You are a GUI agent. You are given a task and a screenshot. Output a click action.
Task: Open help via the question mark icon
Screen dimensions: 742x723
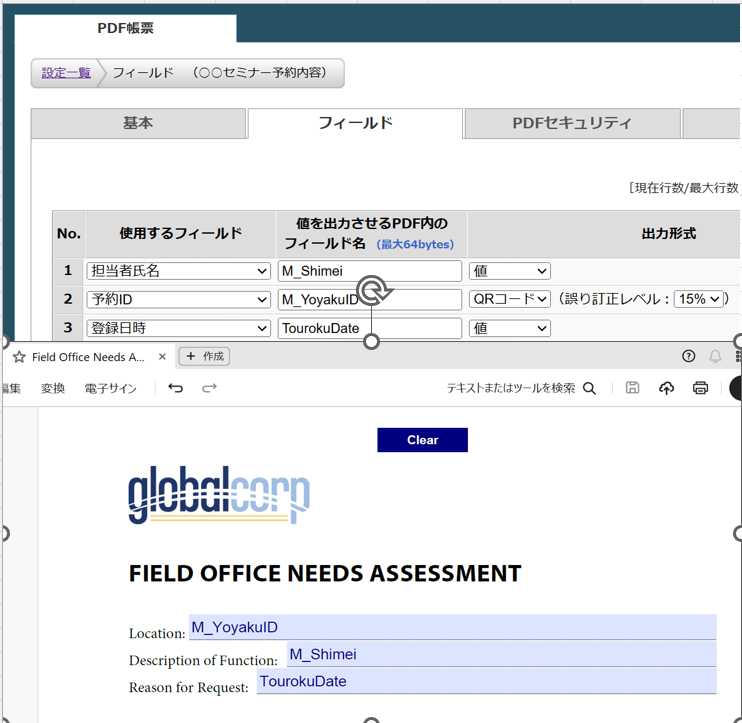pos(688,356)
